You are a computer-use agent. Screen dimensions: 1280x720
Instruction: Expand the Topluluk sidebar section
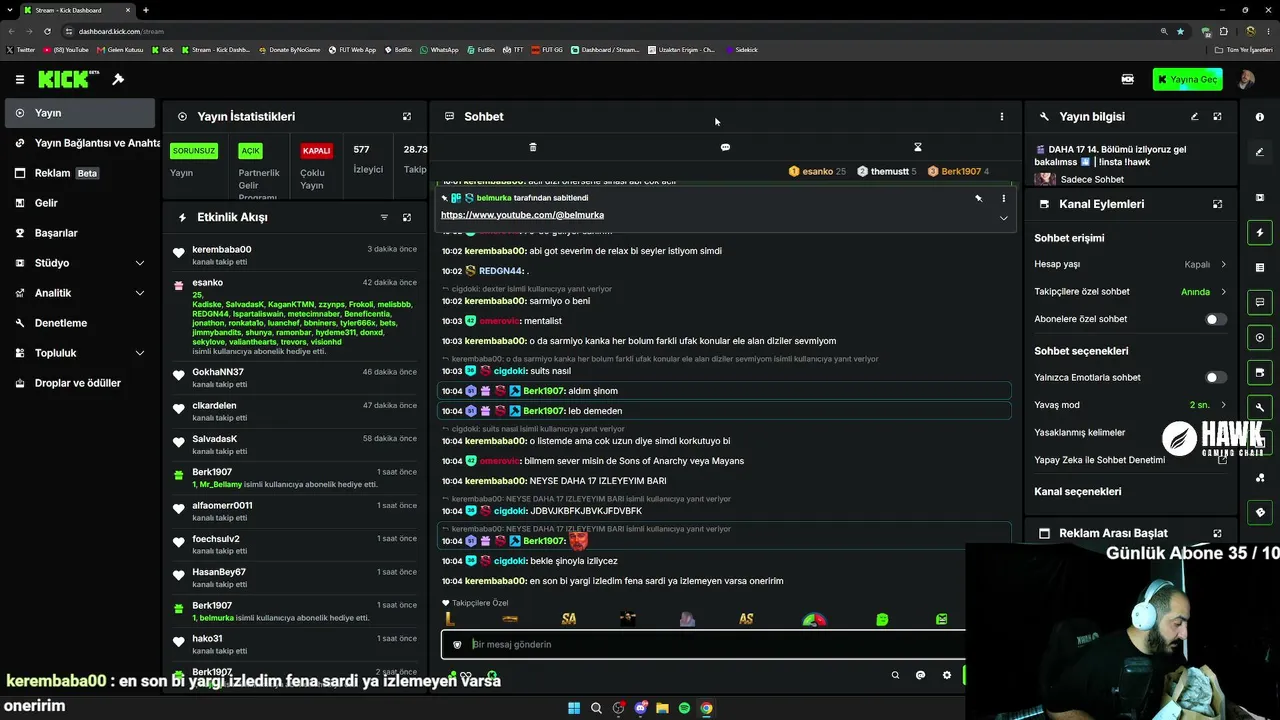coord(80,353)
